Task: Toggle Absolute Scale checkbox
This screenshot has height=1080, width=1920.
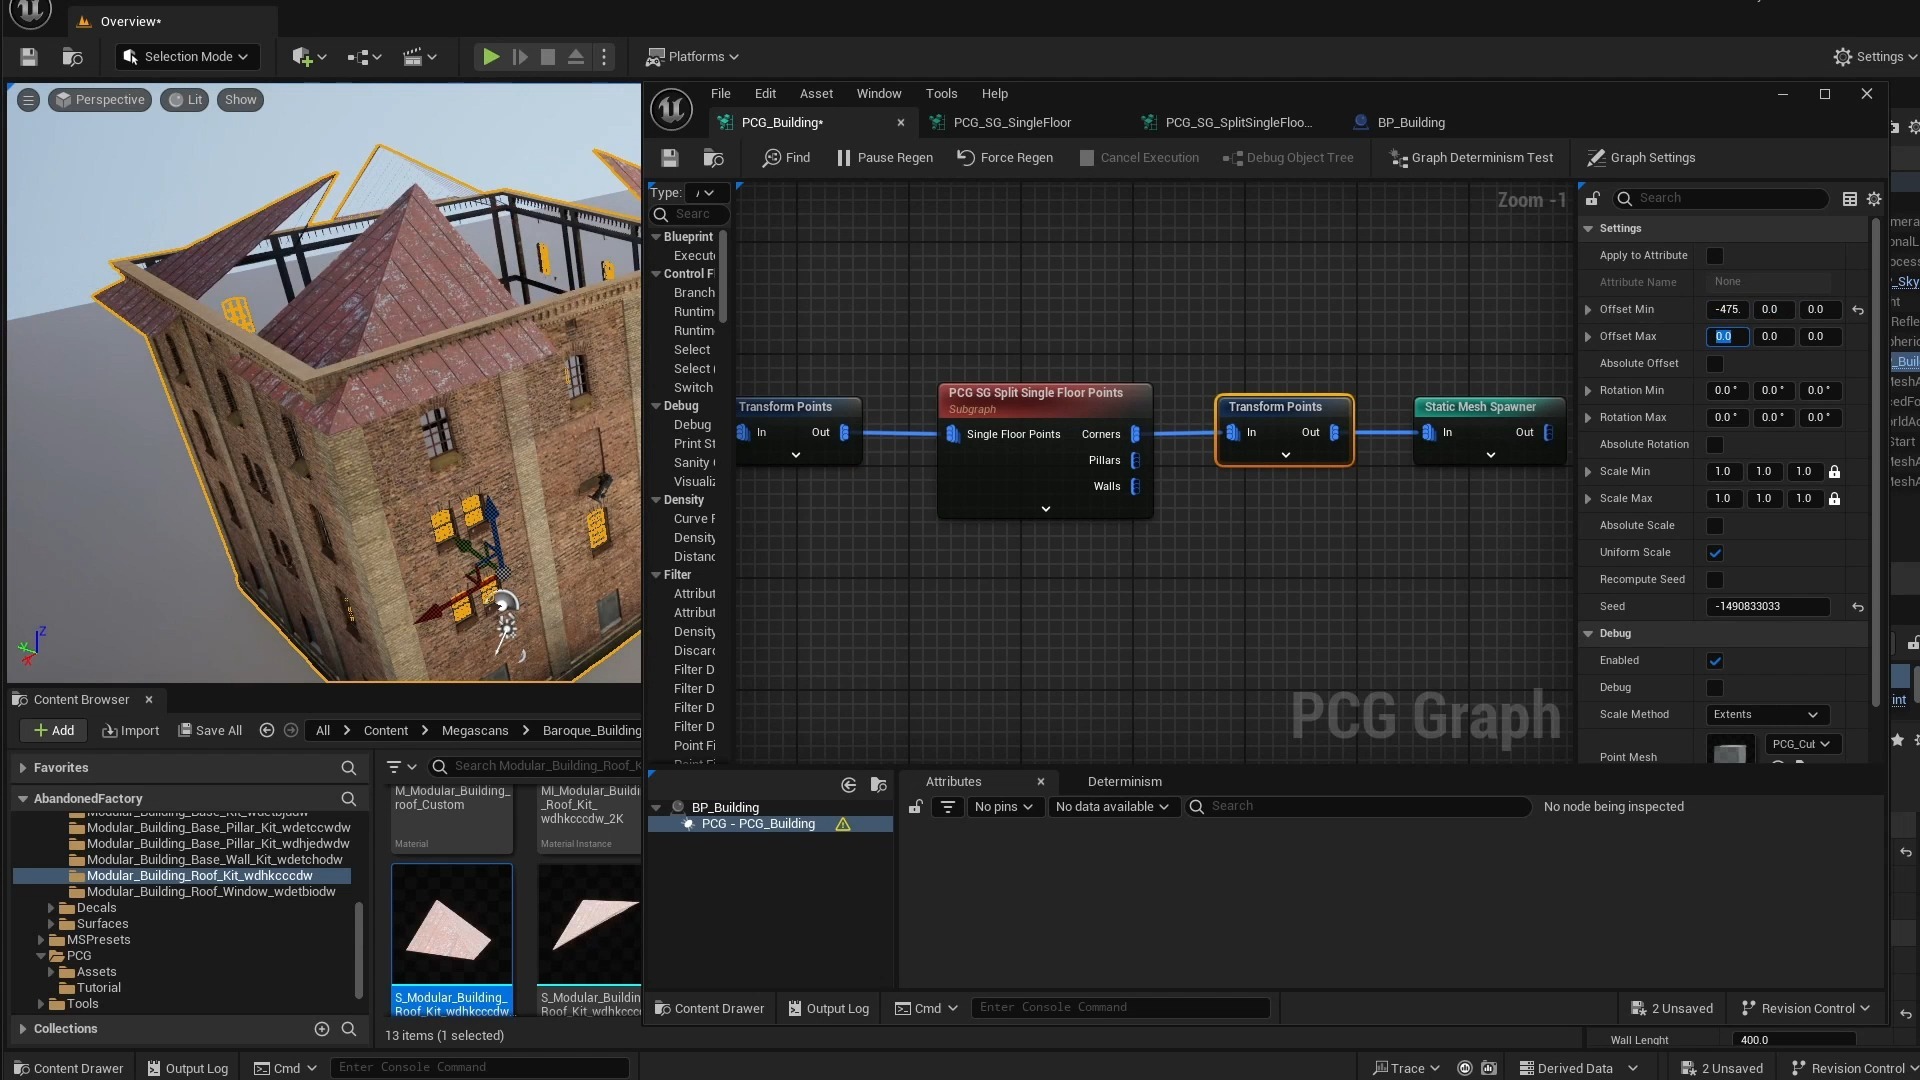Action: (x=1715, y=526)
